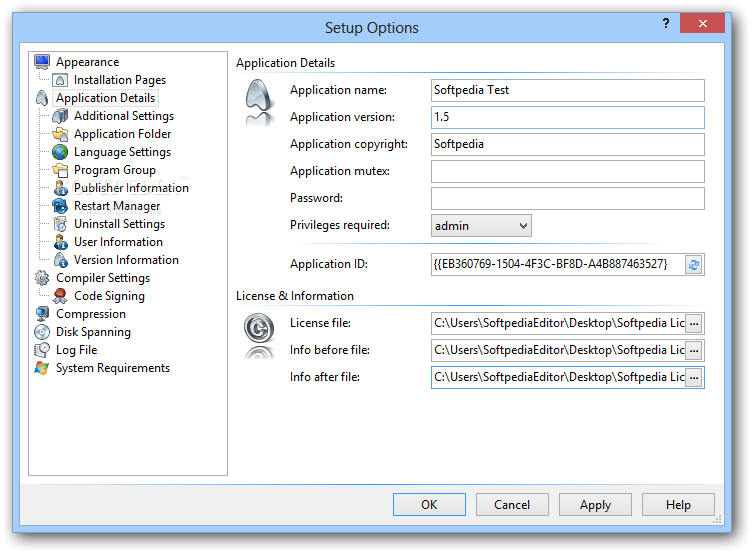Open Version Information page
Screen dimensions: 752x553
(126, 259)
